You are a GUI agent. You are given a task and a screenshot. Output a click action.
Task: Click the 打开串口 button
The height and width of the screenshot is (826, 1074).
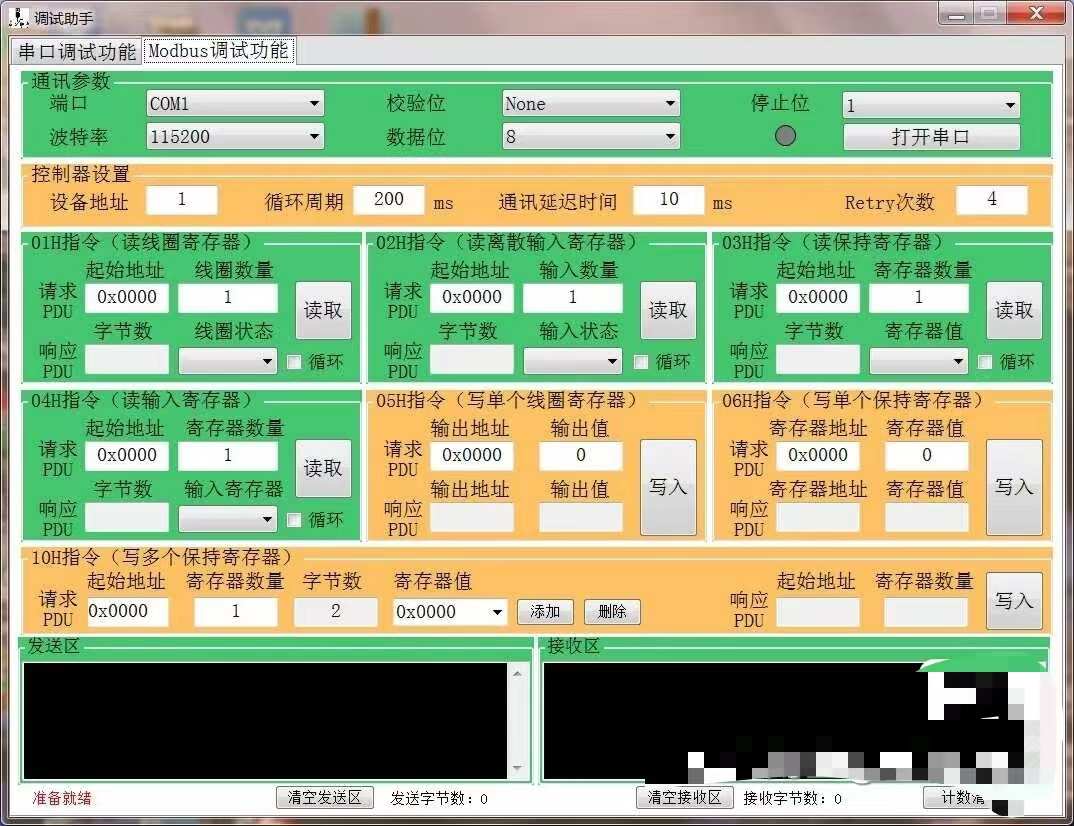[931, 136]
